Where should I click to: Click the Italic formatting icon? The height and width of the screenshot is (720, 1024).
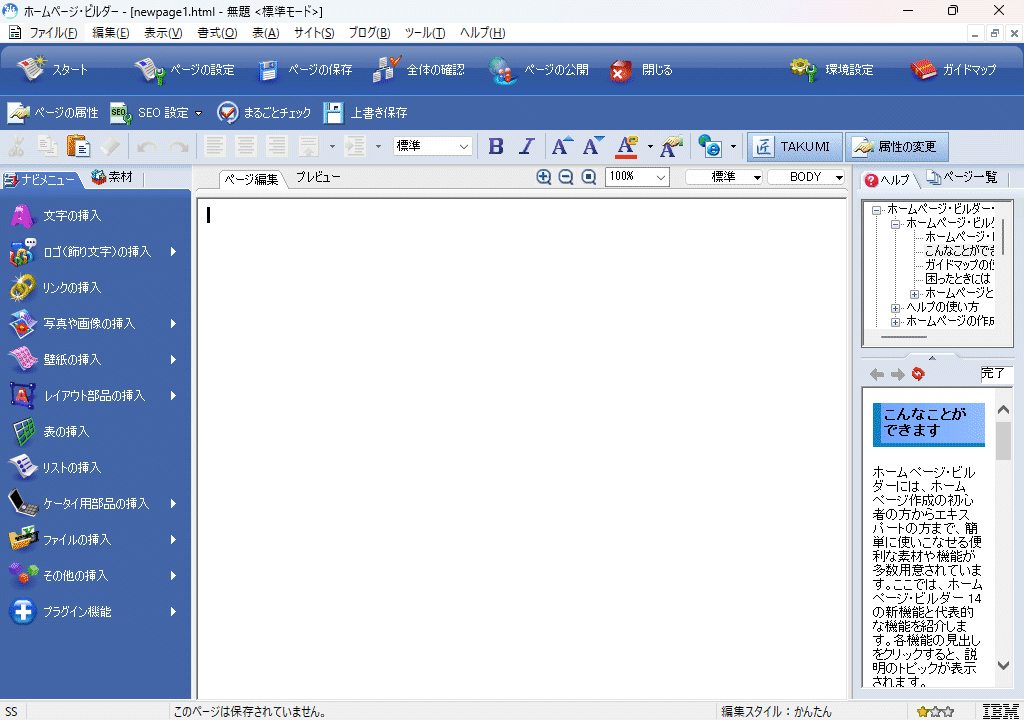coord(527,147)
